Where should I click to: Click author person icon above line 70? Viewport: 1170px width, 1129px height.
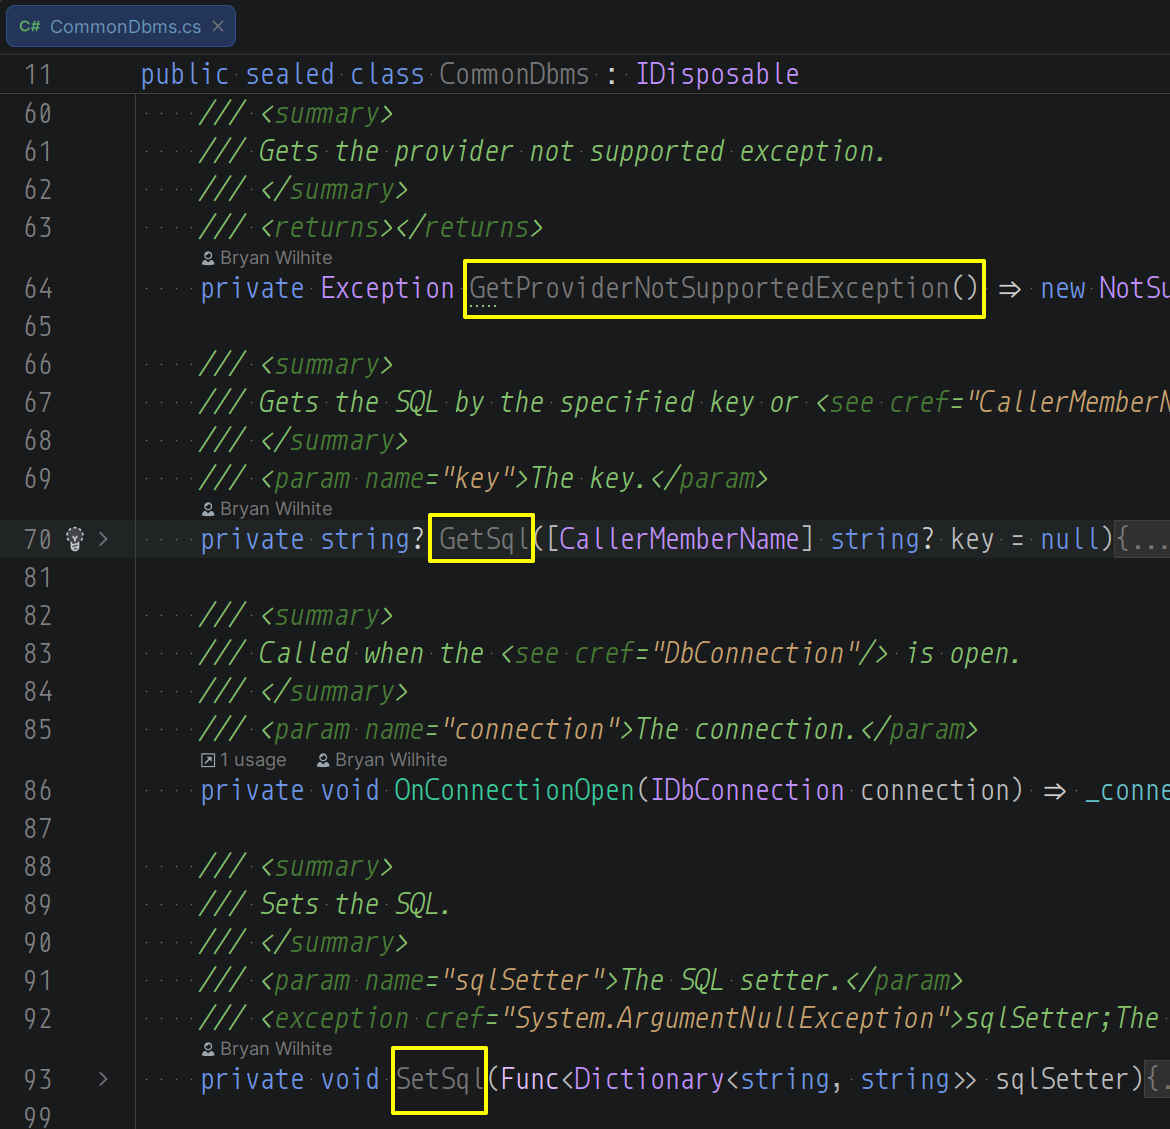pos(208,509)
